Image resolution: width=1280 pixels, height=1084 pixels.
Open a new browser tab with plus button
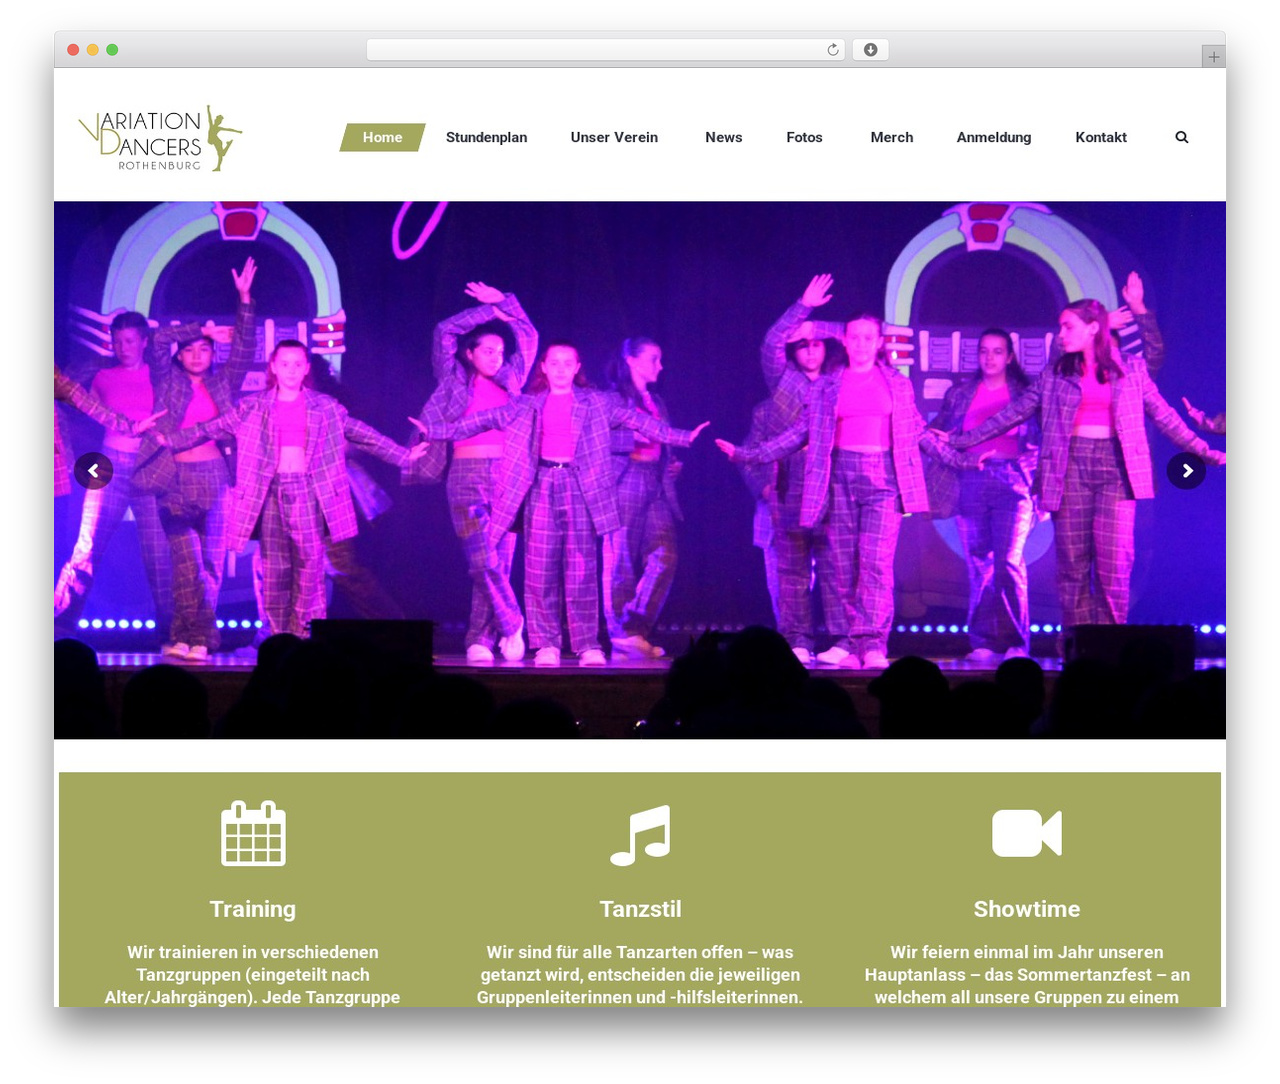1214,57
